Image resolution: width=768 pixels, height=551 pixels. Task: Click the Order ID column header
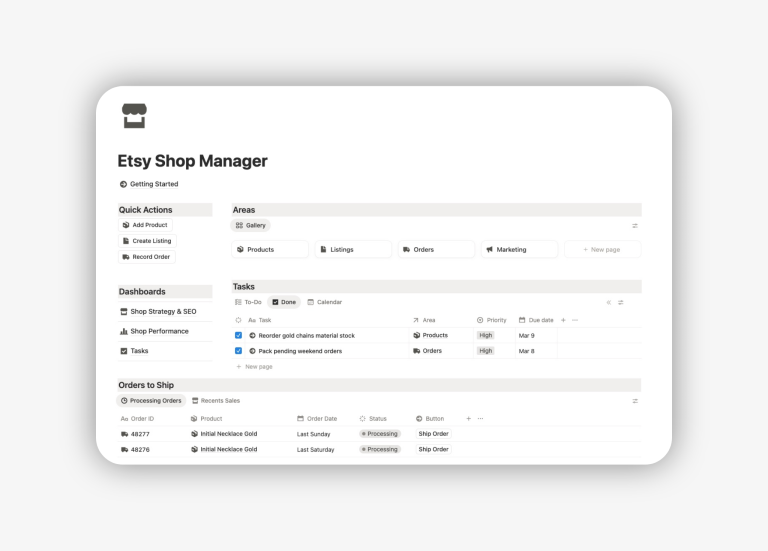(x=137, y=419)
